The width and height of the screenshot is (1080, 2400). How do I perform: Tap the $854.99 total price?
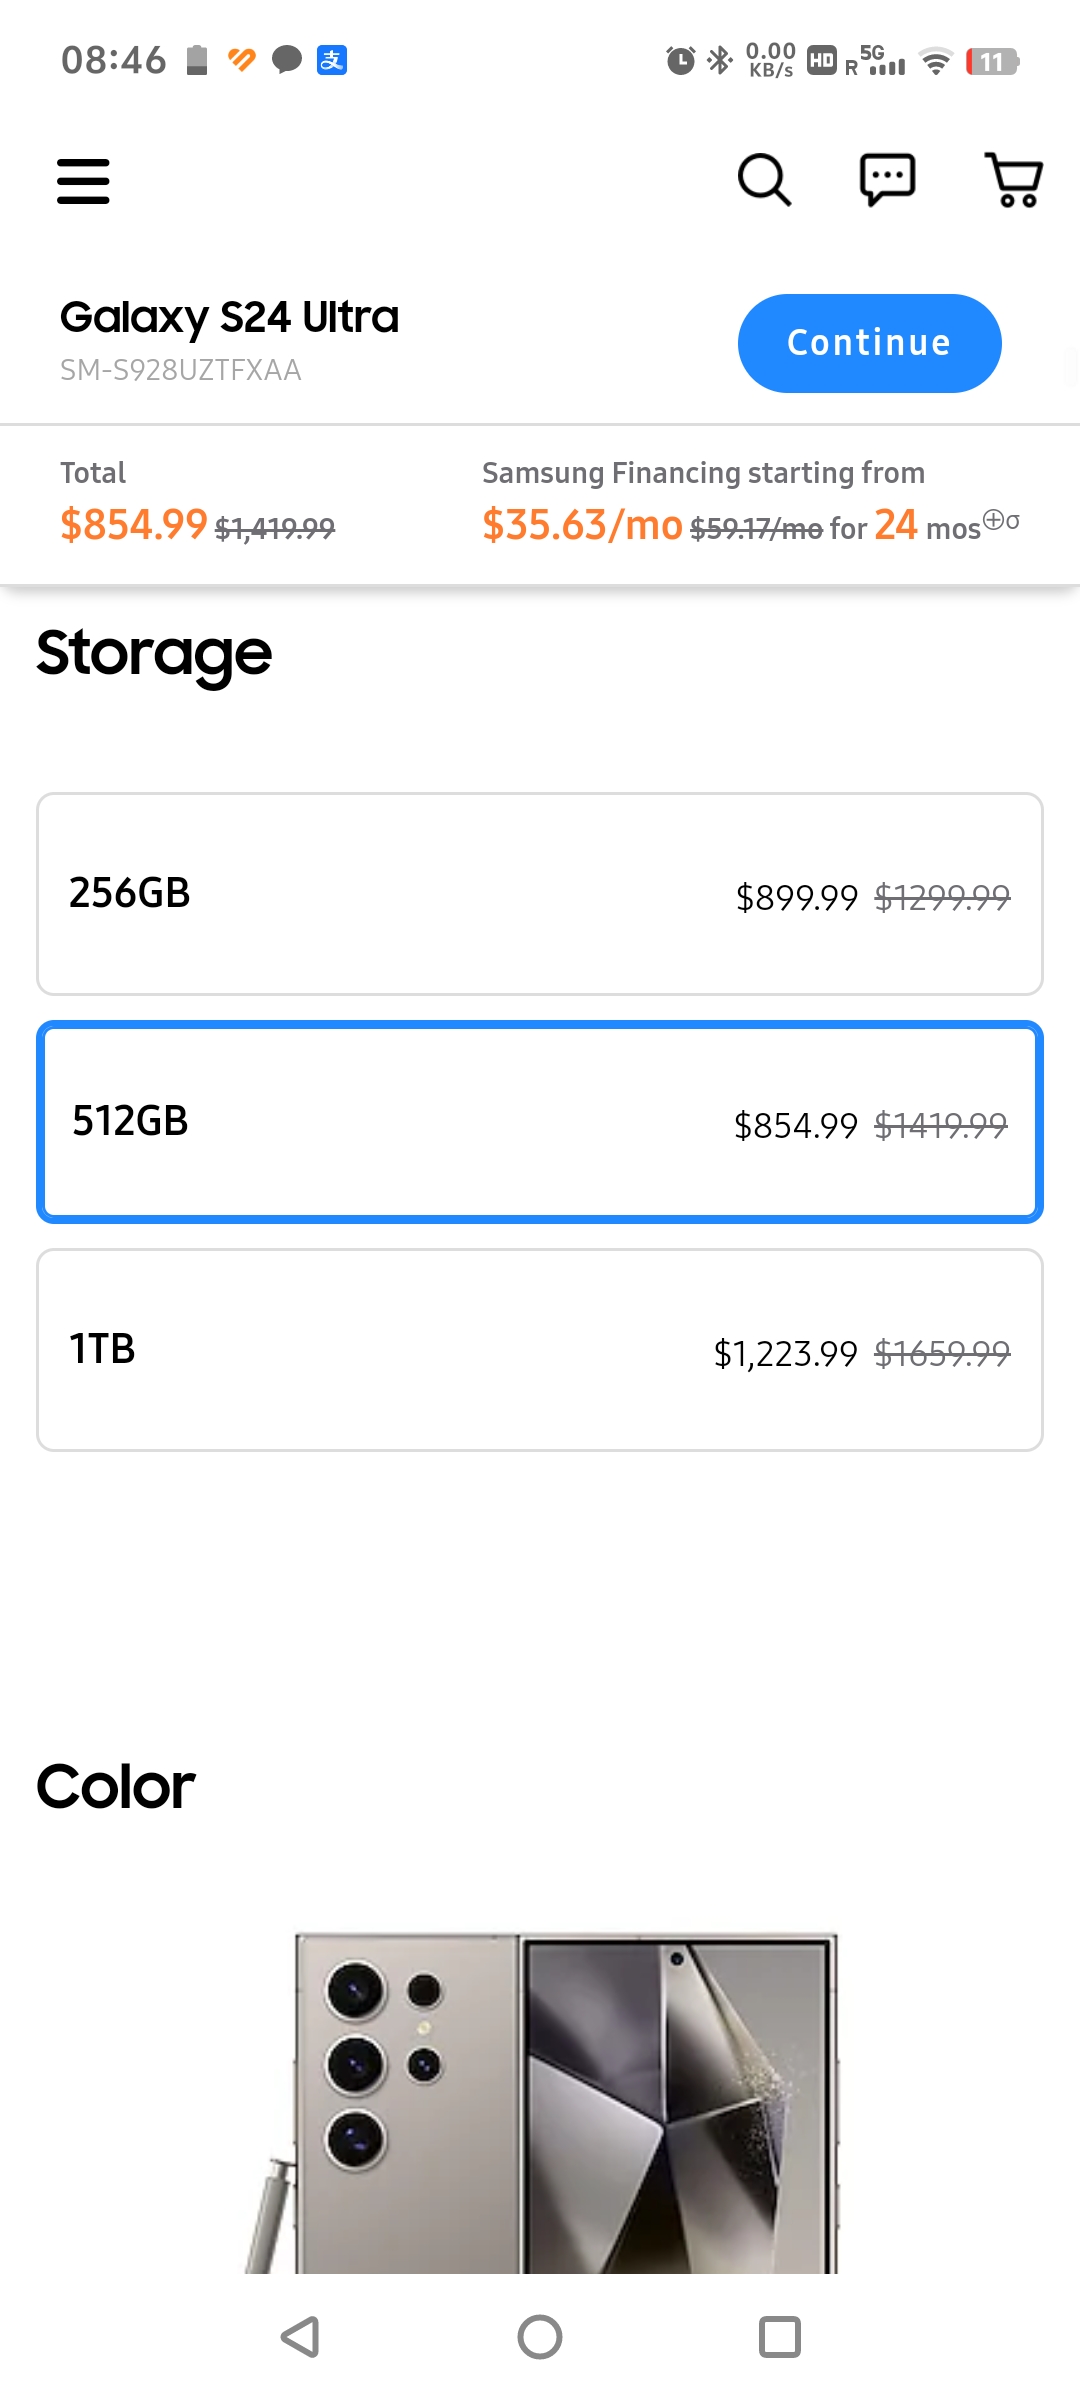[x=133, y=524]
